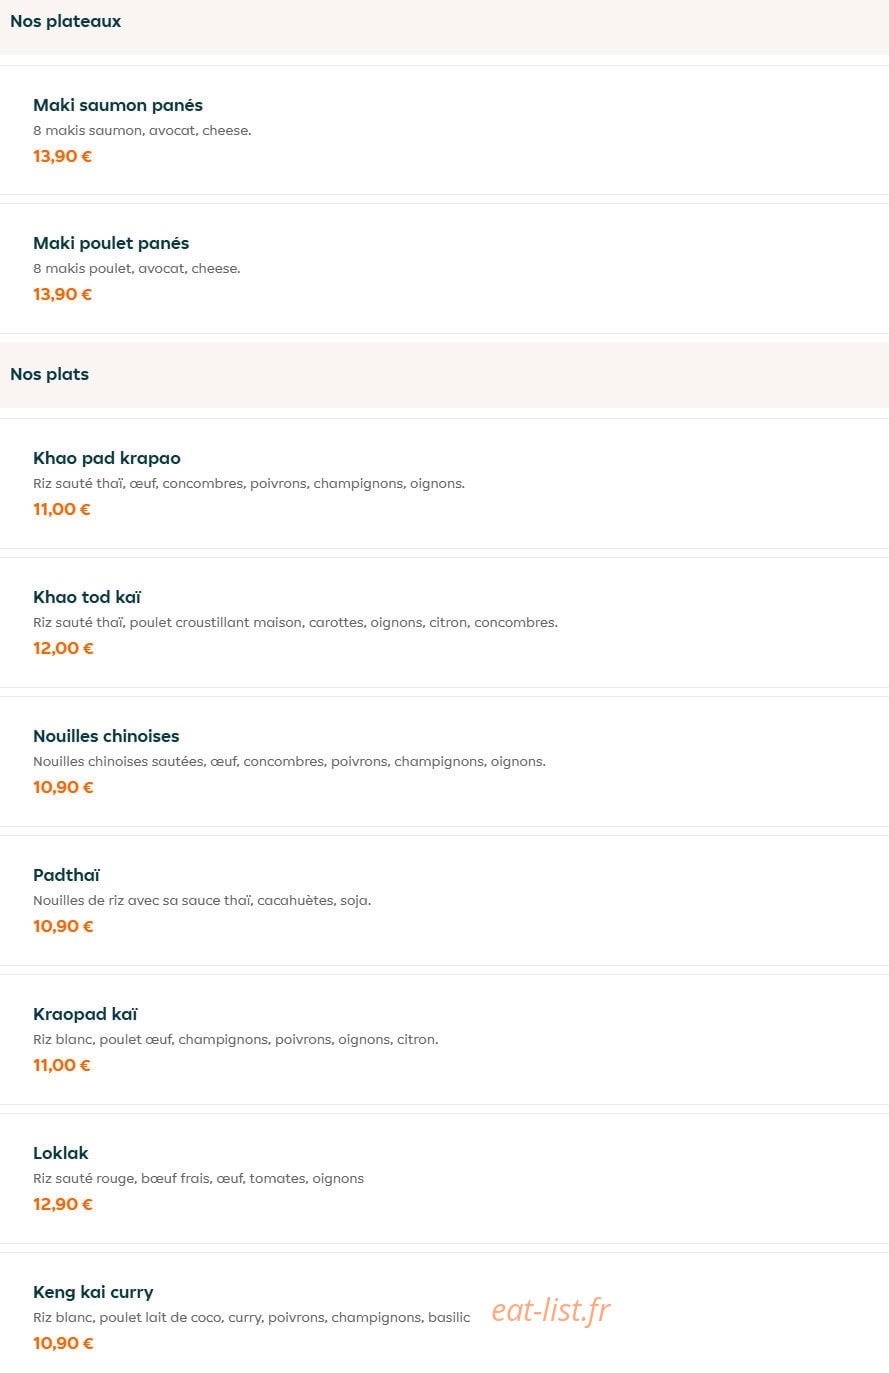Open the Padthaï menu entry
The width and height of the screenshot is (889, 1373).
[444, 900]
